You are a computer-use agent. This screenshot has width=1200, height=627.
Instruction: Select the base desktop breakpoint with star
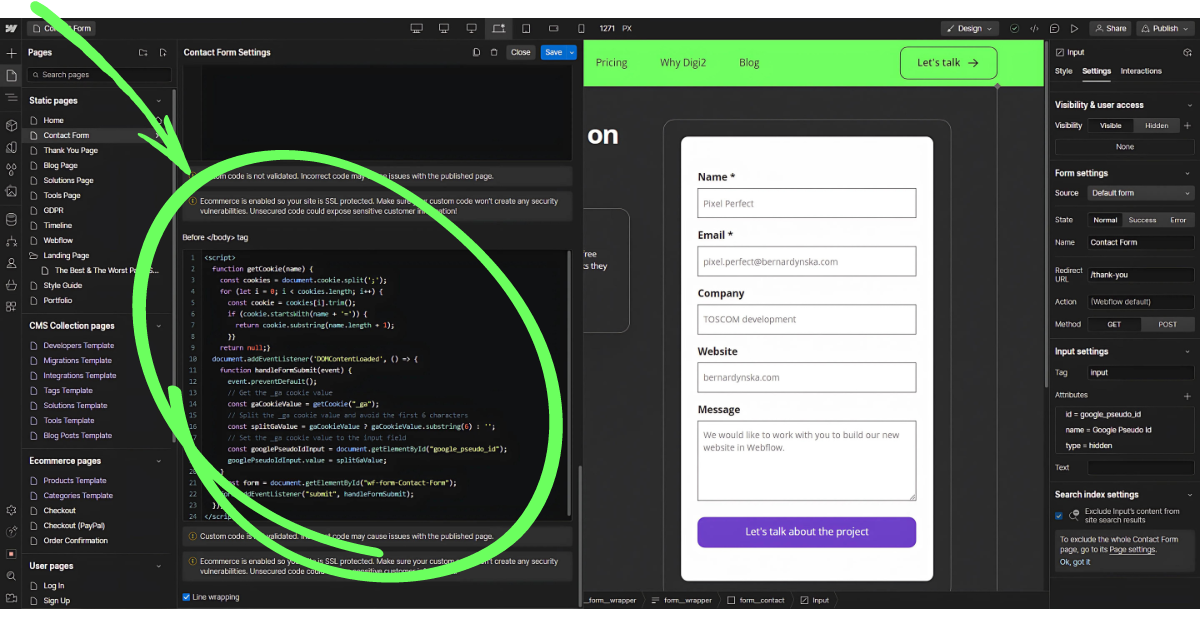click(x=499, y=28)
